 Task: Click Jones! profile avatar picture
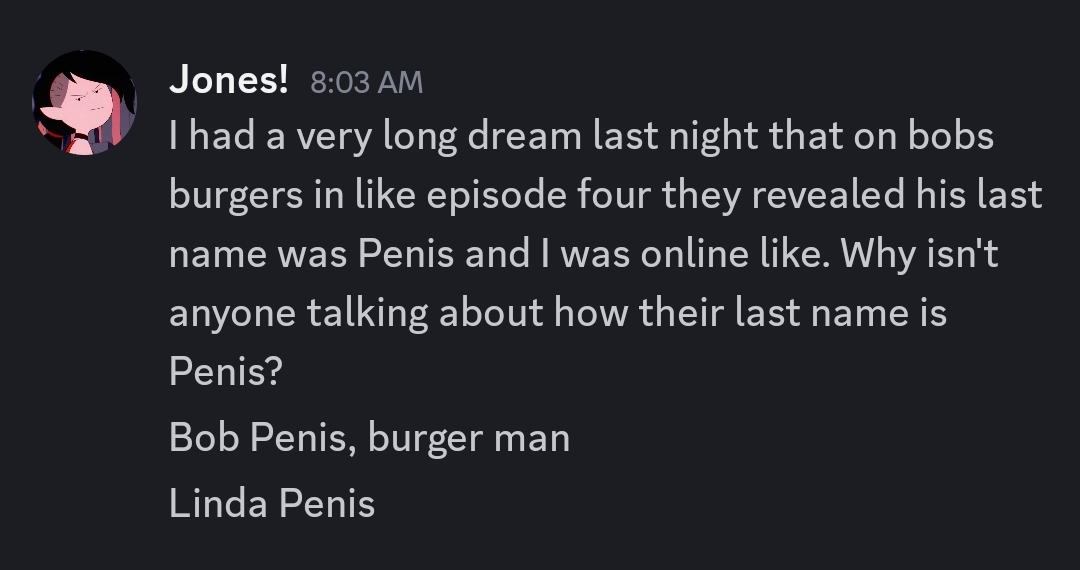(84, 103)
